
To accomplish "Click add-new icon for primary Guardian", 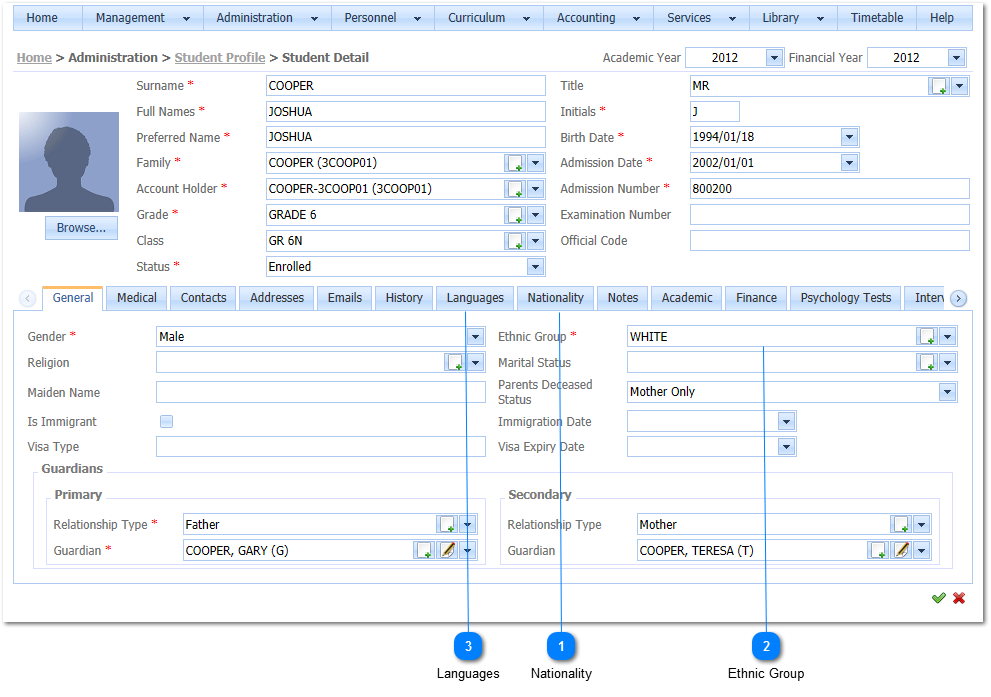I will point(424,550).
